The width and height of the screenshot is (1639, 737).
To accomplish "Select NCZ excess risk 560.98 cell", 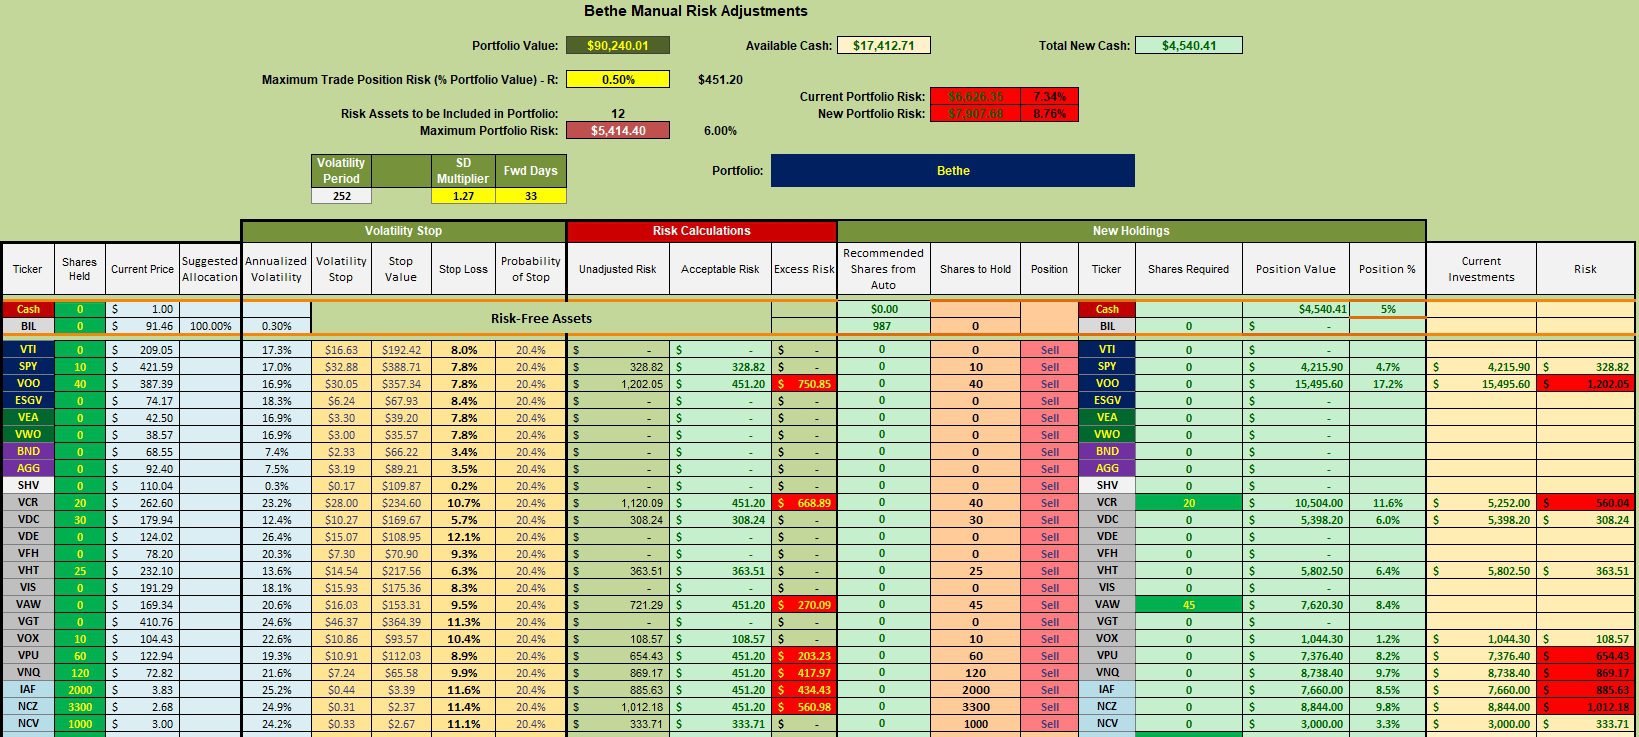I will click(804, 707).
